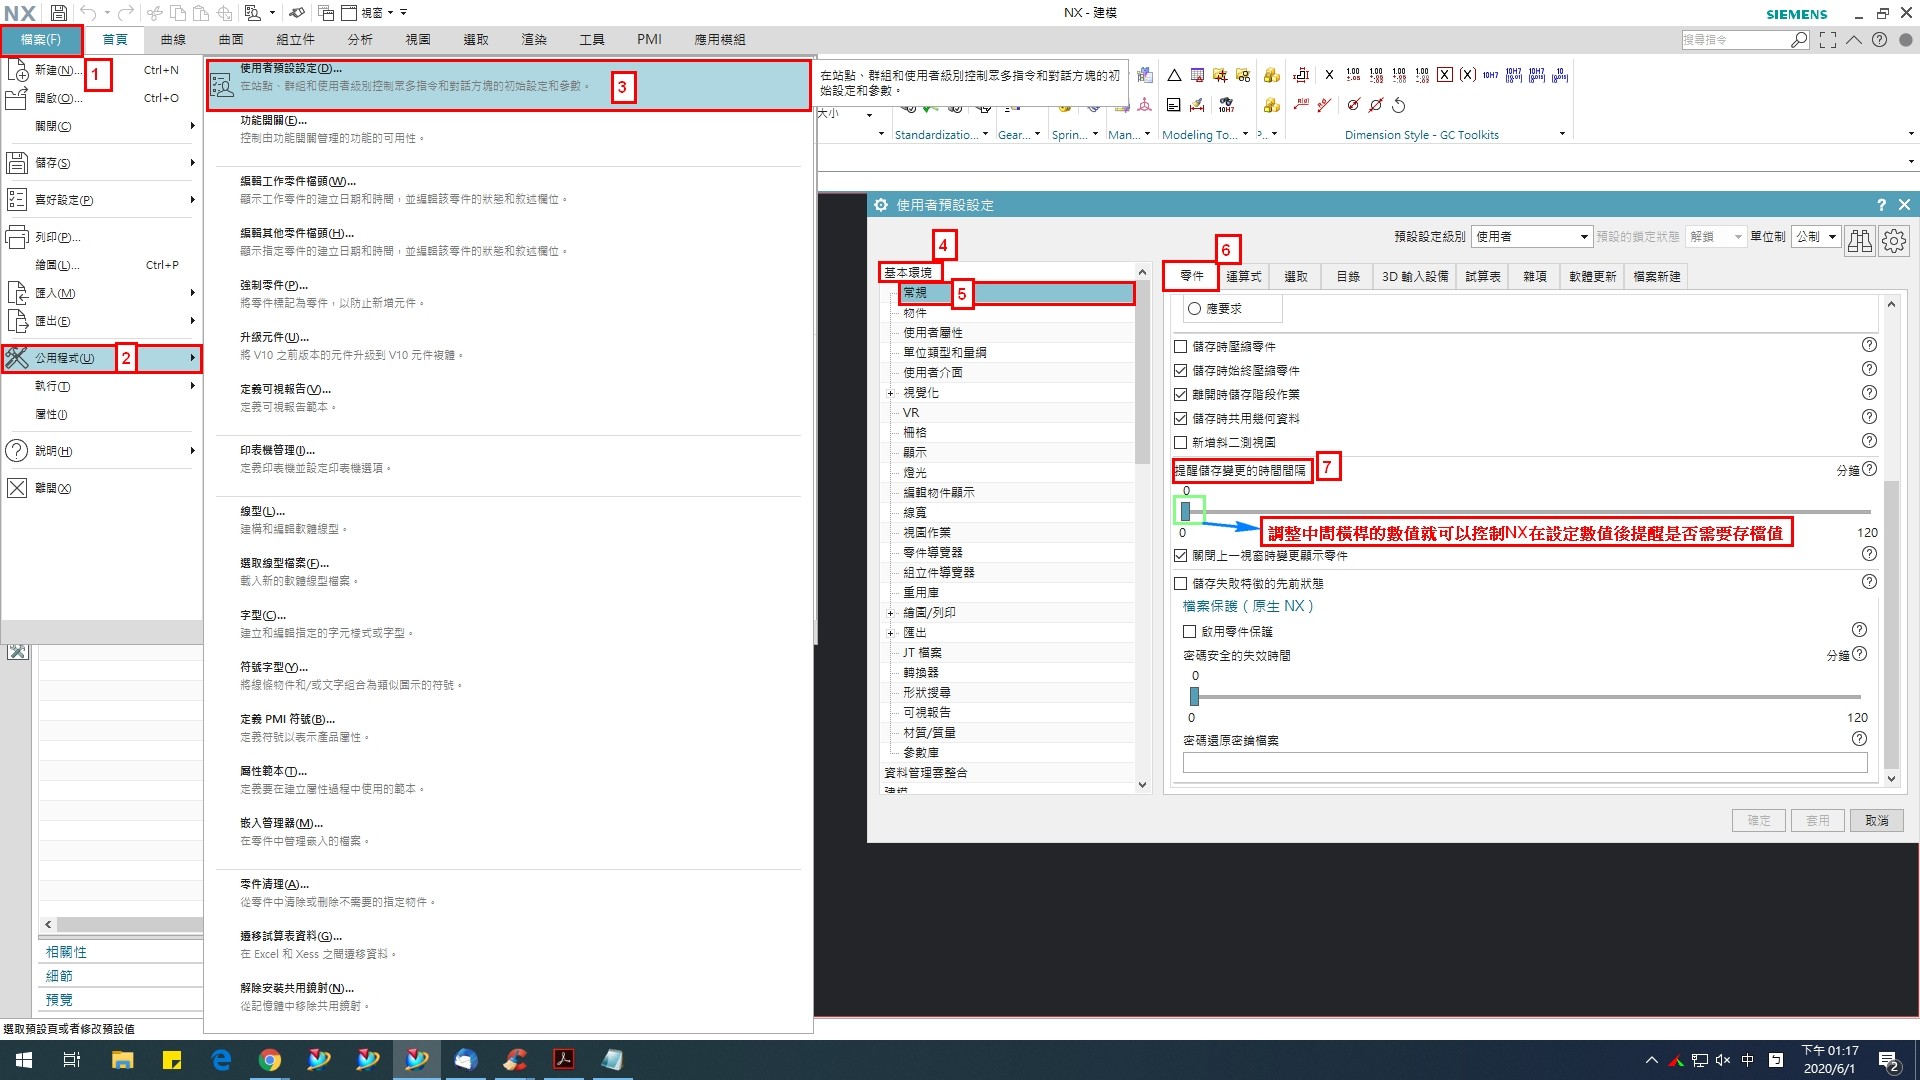The width and height of the screenshot is (1920, 1080).
Task: Switch to the 3D 輸入設備 tab
Action: pyautogui.click(x=1414, y=277)
